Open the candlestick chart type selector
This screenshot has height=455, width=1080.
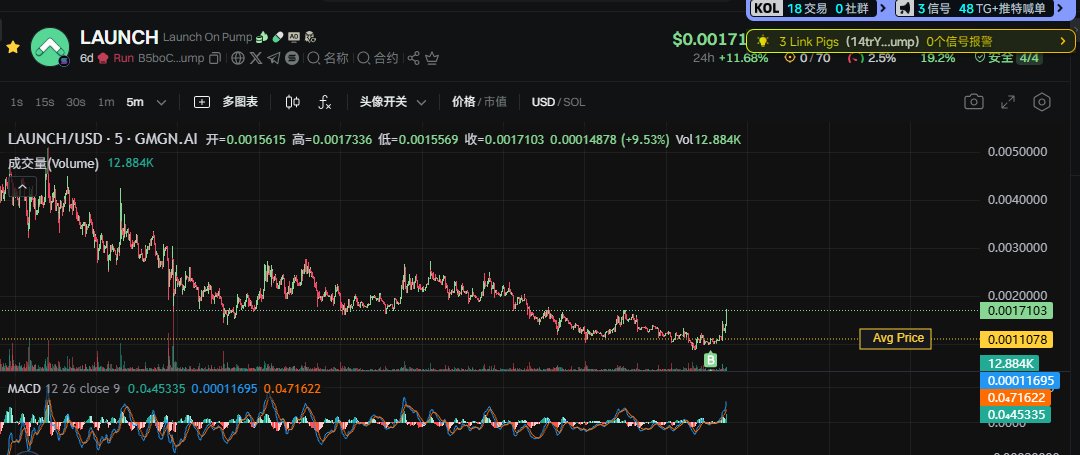coord(293,102)
